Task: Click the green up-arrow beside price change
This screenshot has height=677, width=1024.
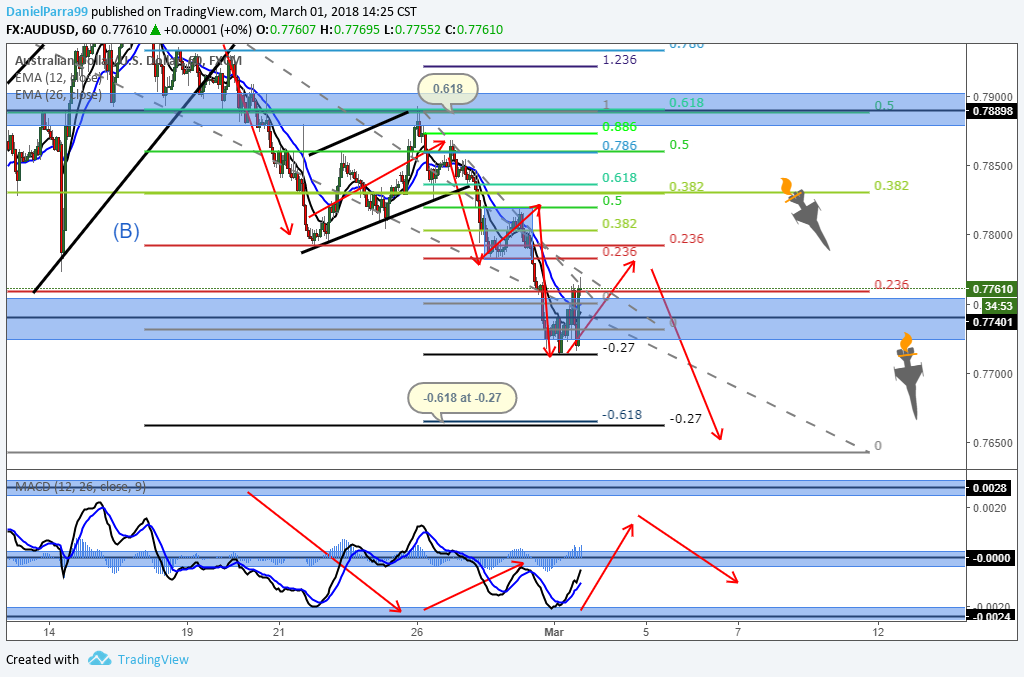Action: pyautogui.click(x=155, y=29)
